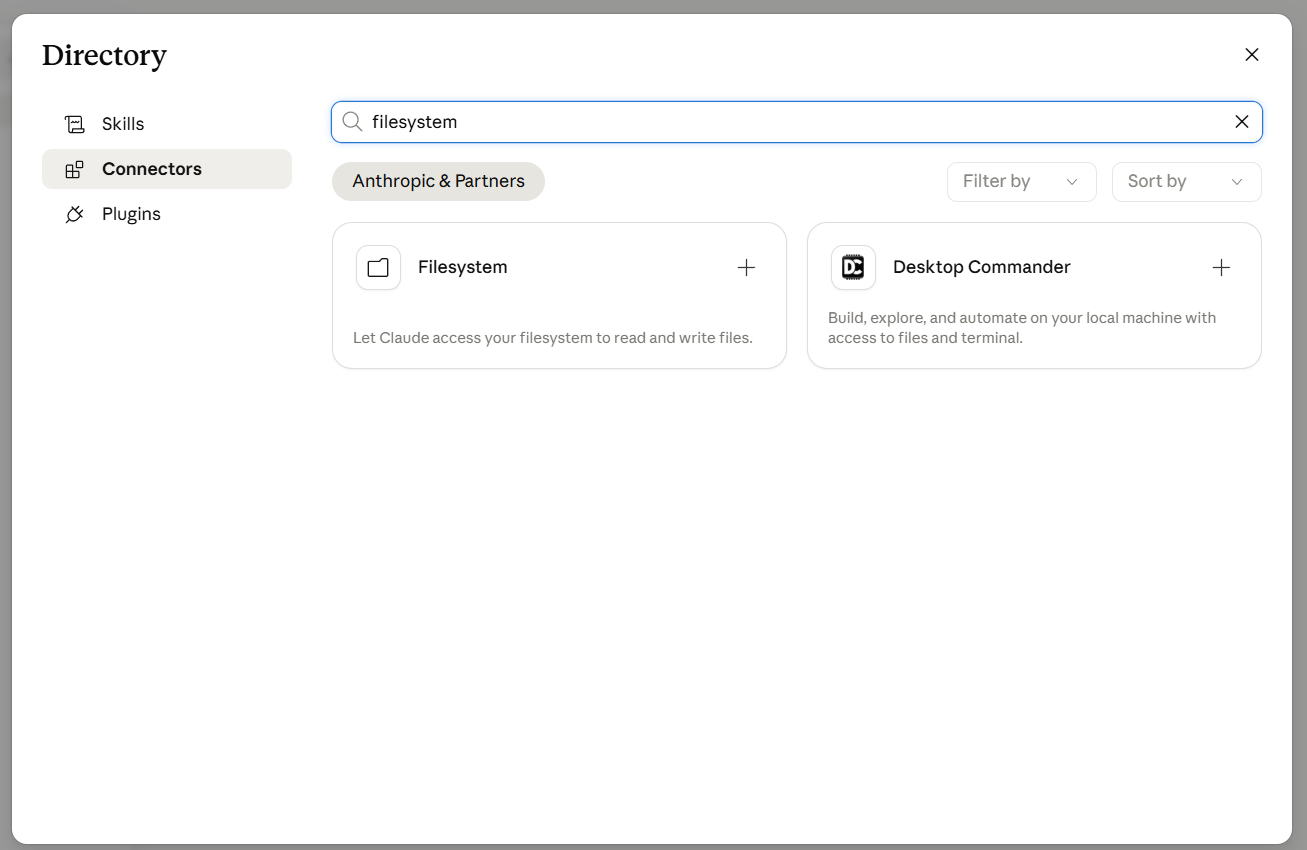Image resolution: width=1307 pixels, height=850 pixels.
Task: Open the Plugins section
Action: pos(166,214)
